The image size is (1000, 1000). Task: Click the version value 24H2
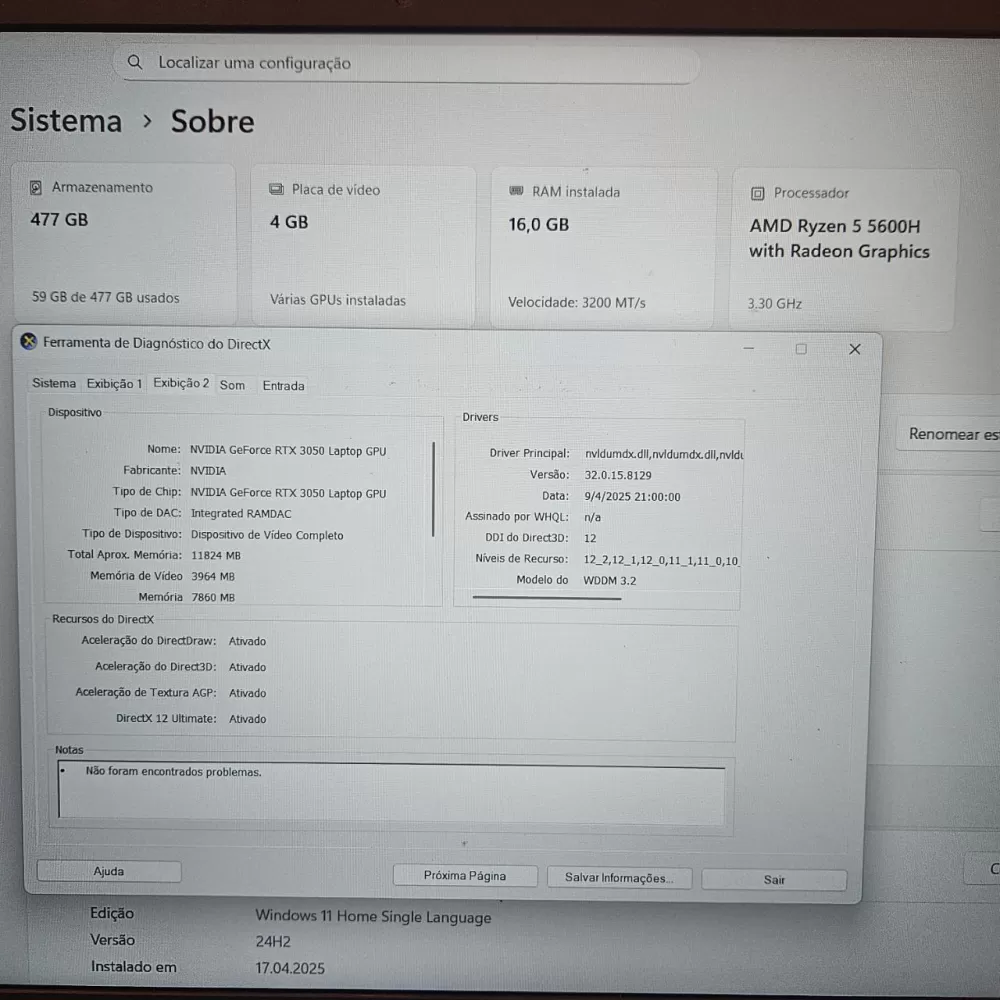pyautogui.click(x=273, y=941)
